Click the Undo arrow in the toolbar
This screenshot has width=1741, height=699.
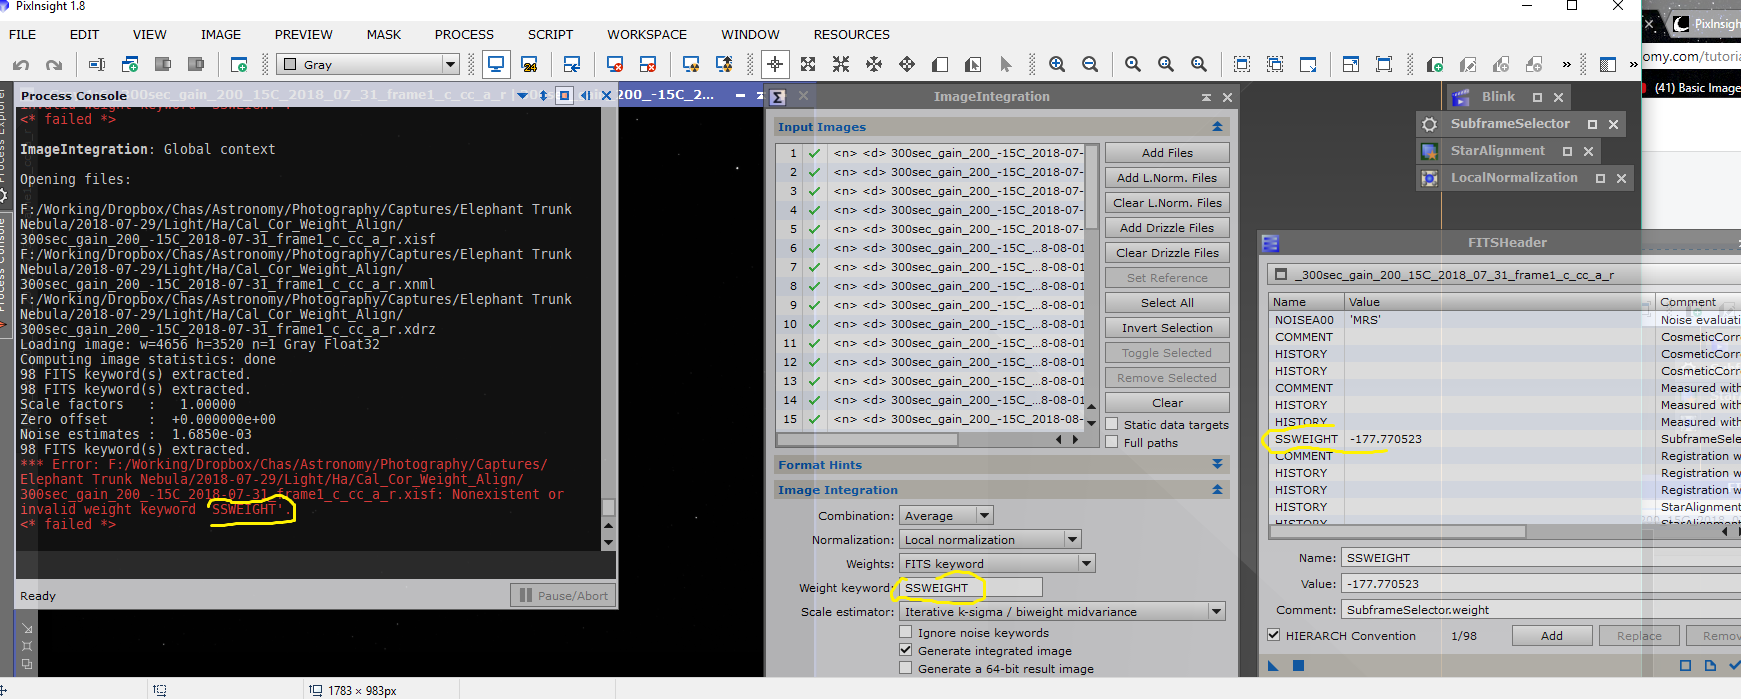pyautogui.click(x=21, y=65)
